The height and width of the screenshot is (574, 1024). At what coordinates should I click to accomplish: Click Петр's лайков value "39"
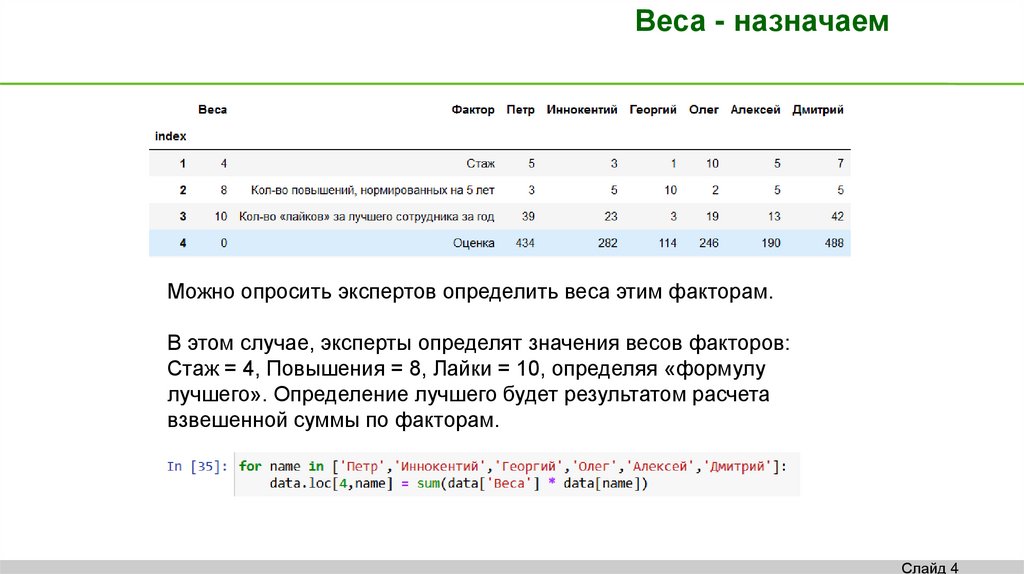coord(528,216)
